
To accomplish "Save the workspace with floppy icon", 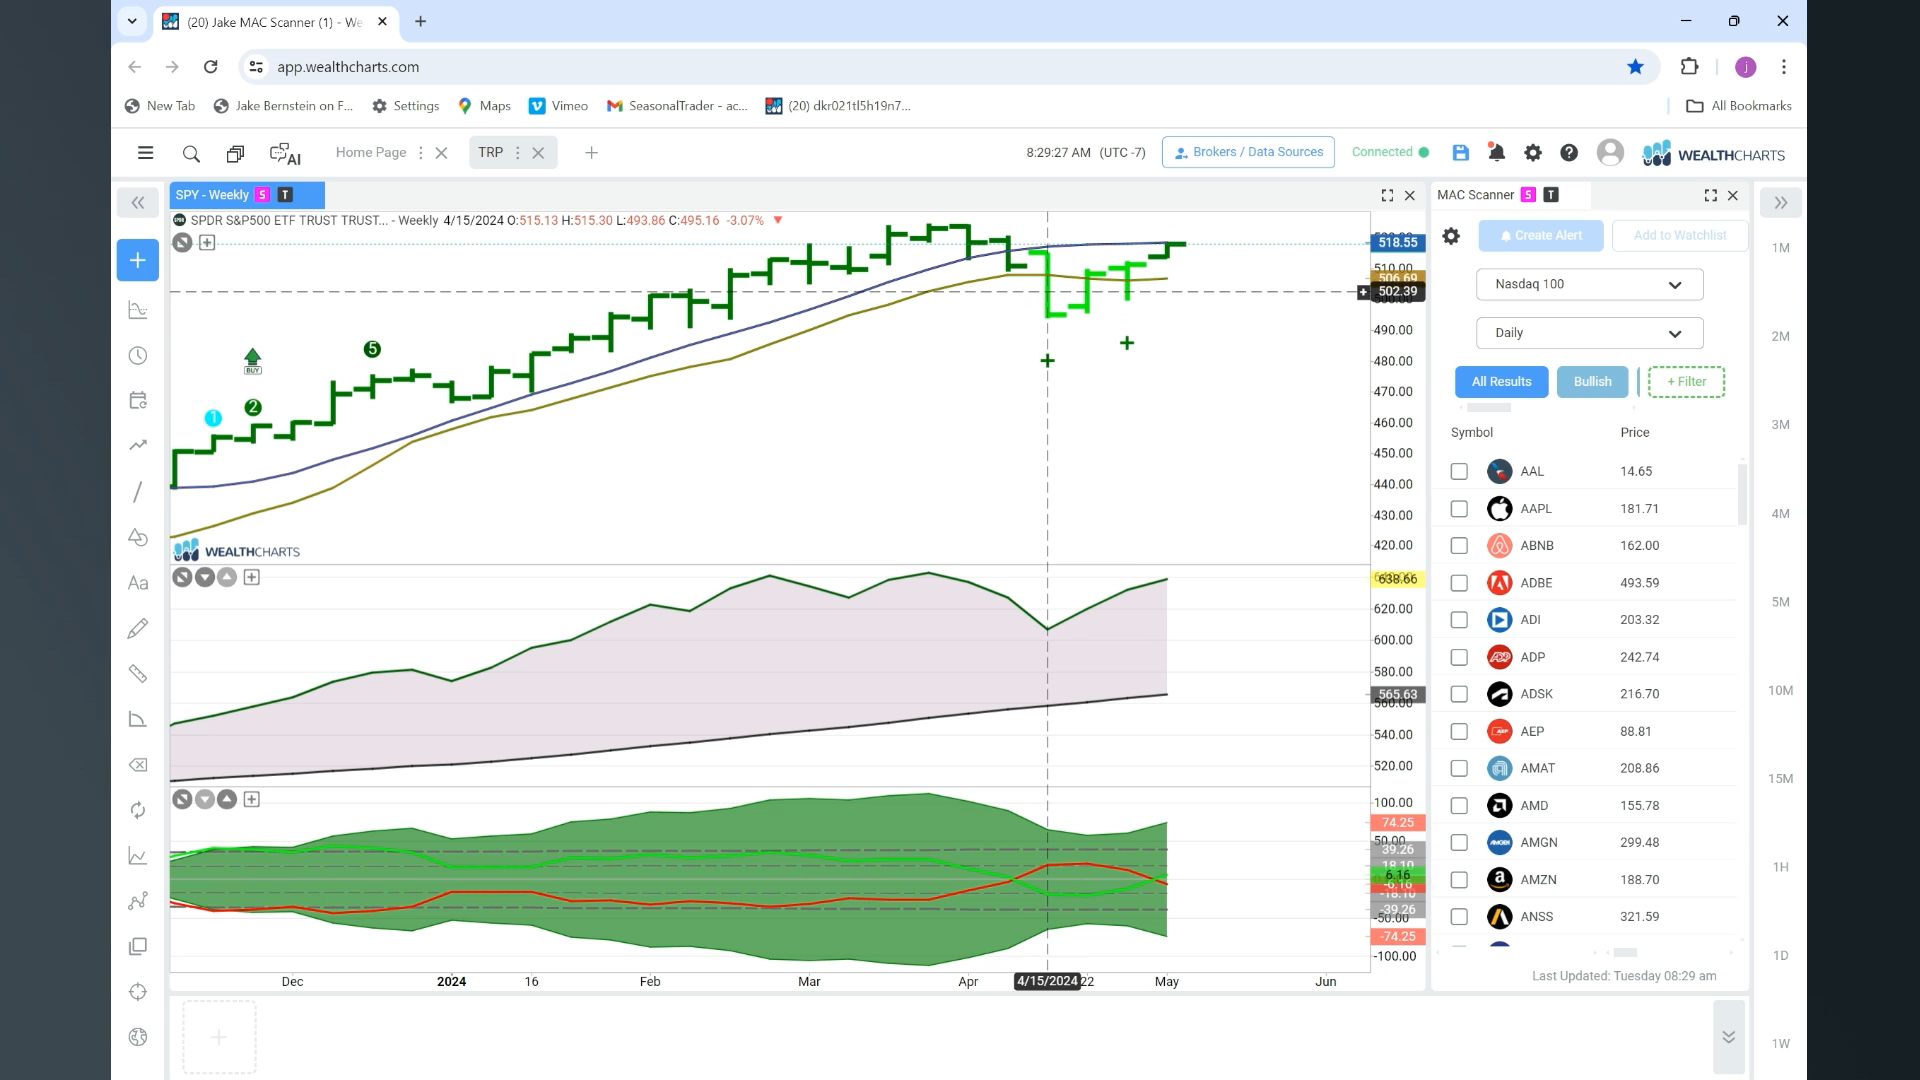I will (1460, 152).
